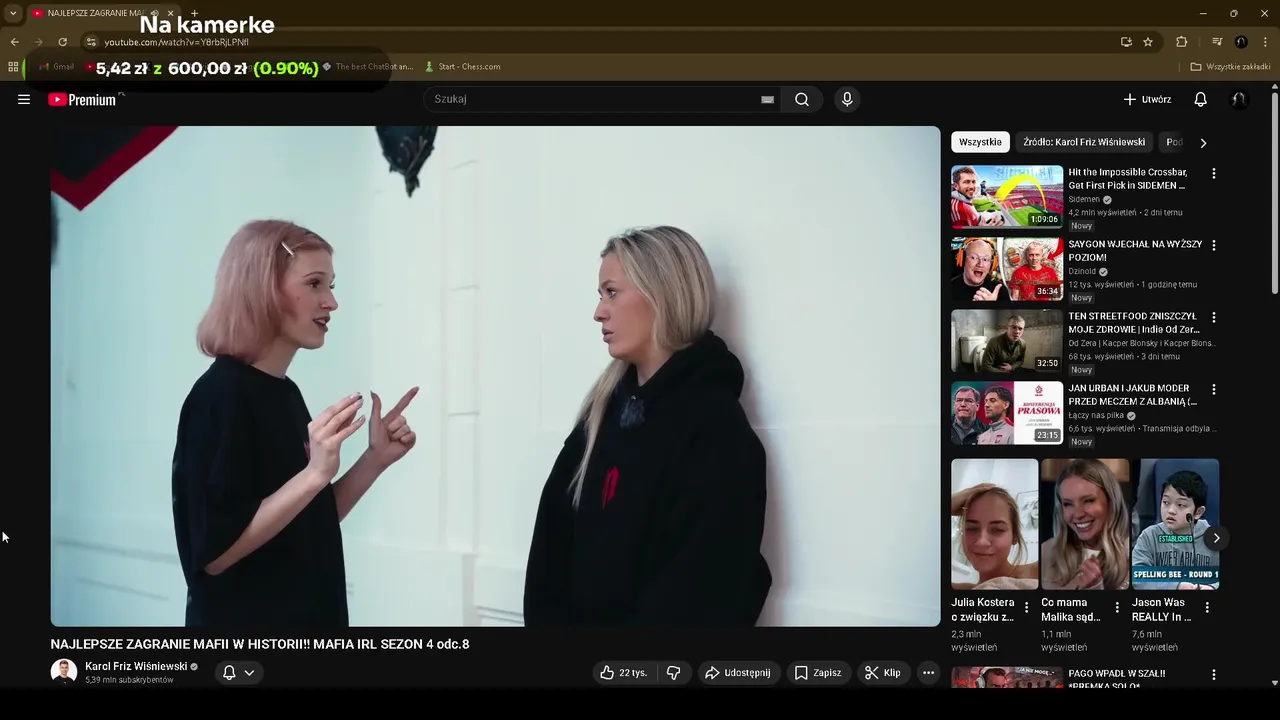Open SAYGON WJECHAŁ video thumbnail

[x=1007, y=269]
